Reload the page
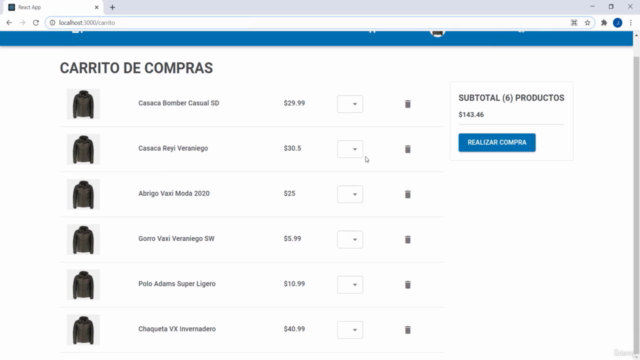 coord(36,23)
